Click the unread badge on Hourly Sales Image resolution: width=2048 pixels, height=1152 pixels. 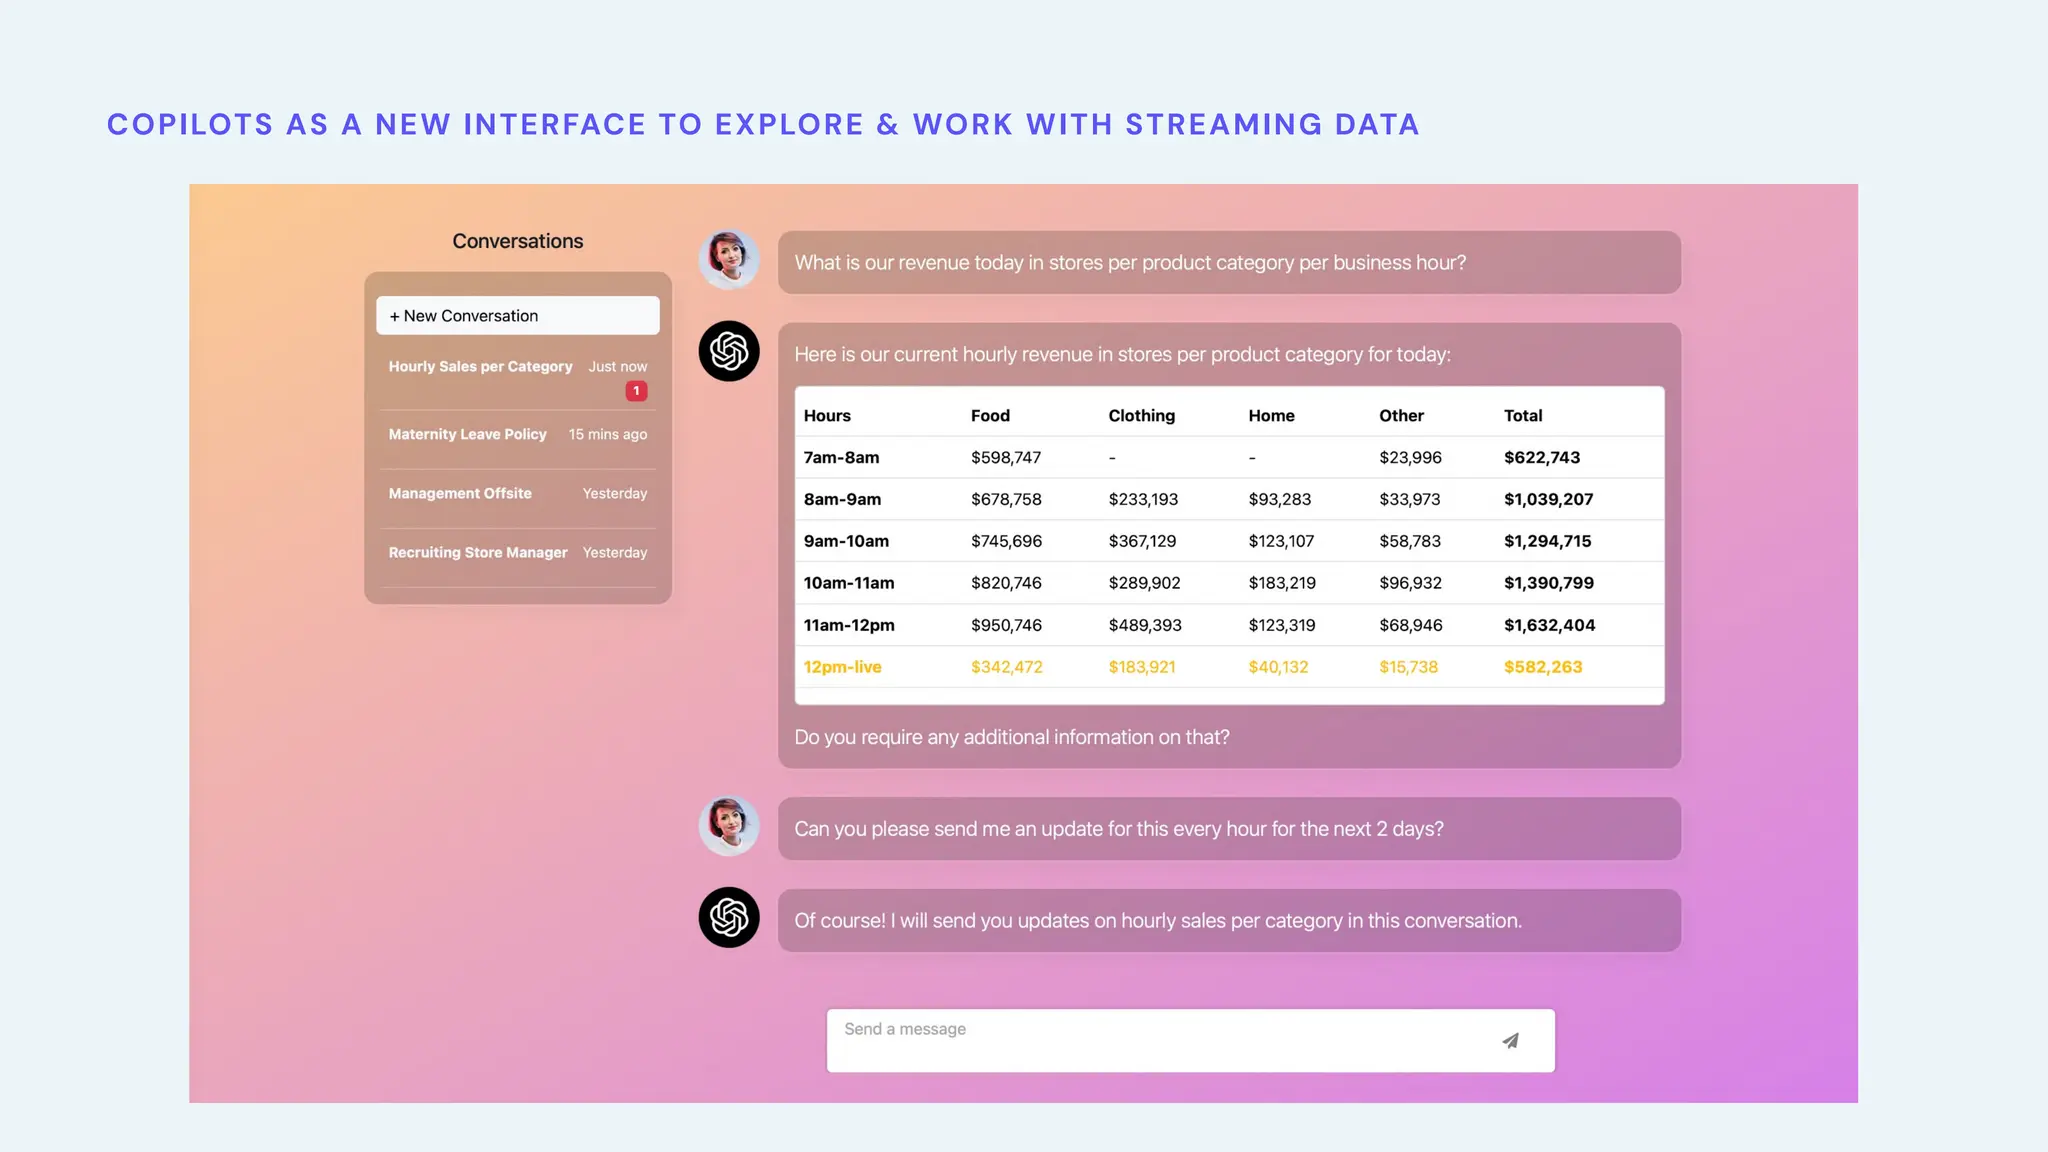(x=636, y=391)
